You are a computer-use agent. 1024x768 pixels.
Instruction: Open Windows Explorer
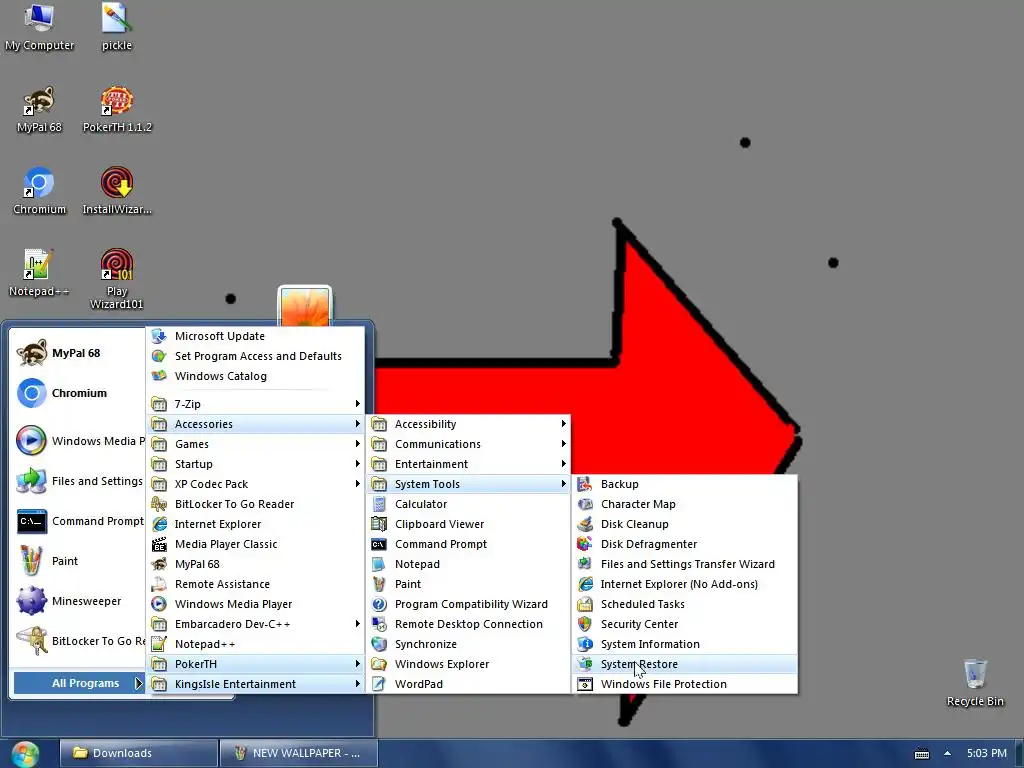468,664
